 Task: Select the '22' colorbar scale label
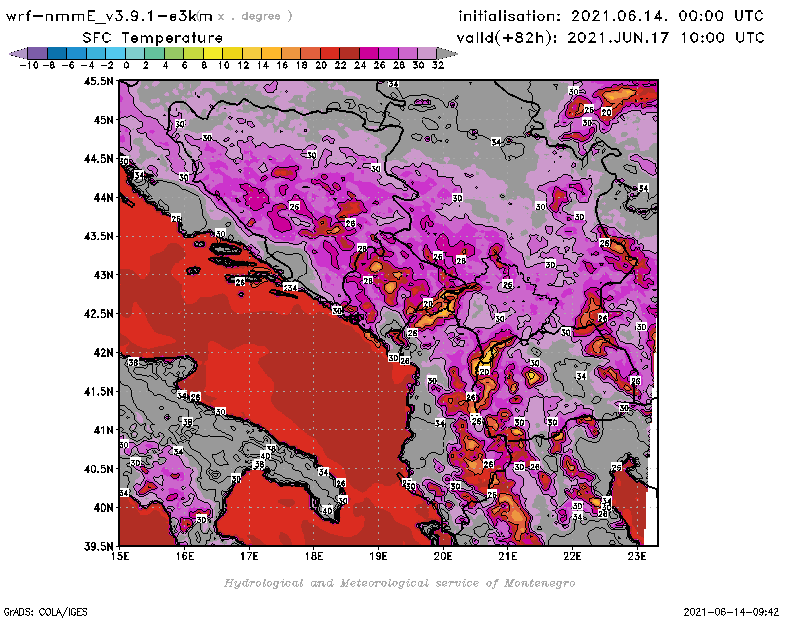(x=340, y=65)
